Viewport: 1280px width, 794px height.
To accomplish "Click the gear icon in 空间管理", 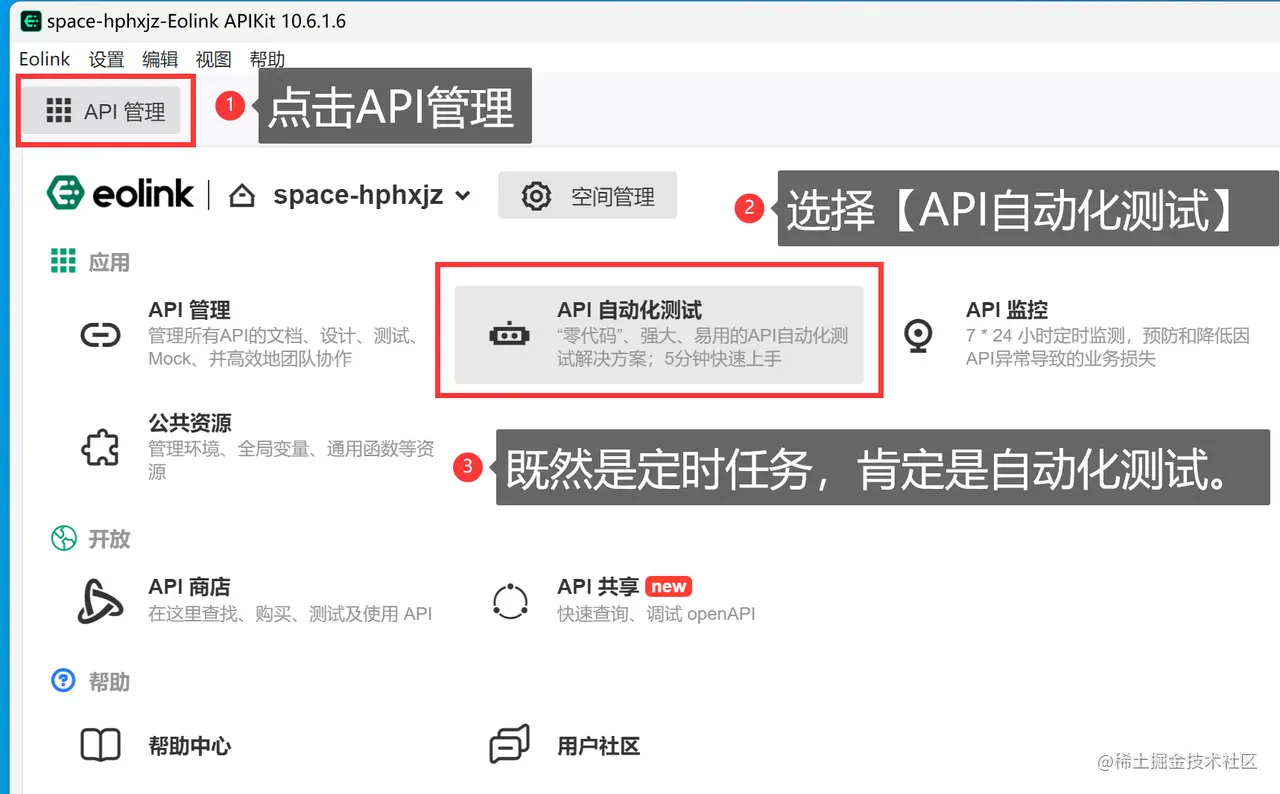I will tap(537, 196).
